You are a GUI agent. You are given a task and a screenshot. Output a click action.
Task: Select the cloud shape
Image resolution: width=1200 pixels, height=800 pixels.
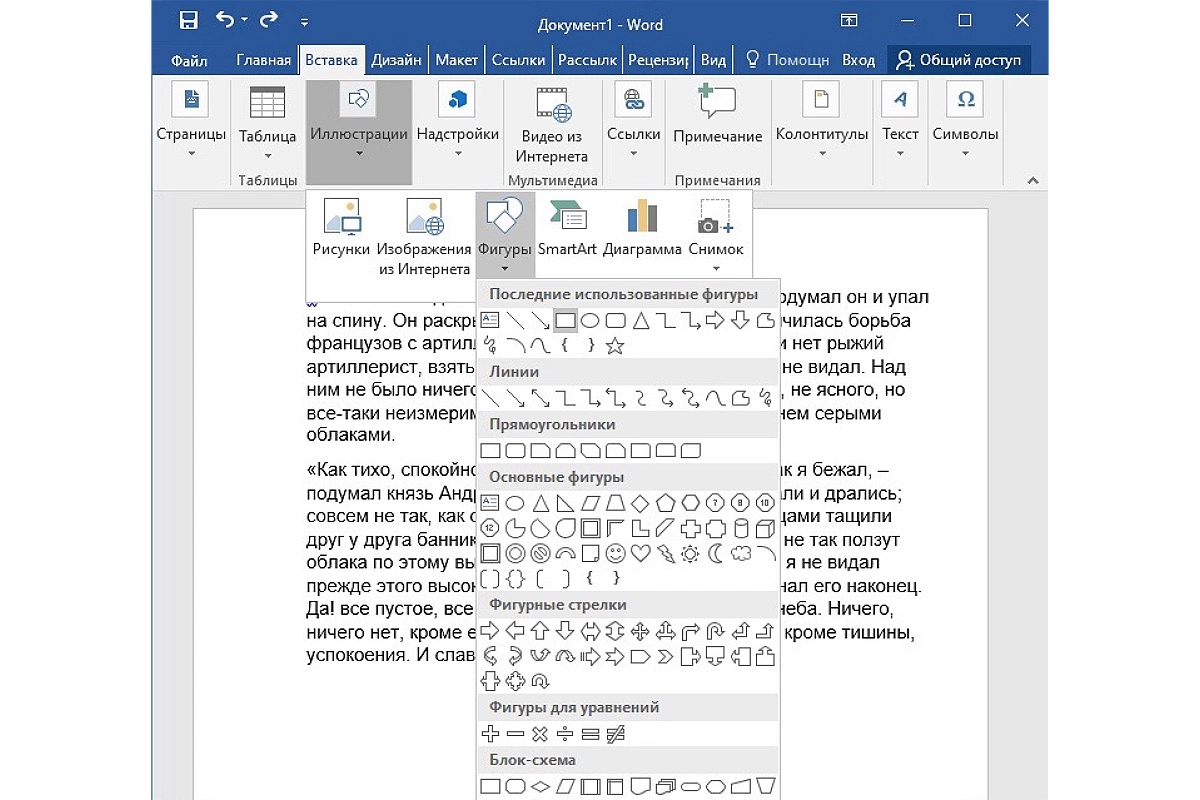[741, 553]
